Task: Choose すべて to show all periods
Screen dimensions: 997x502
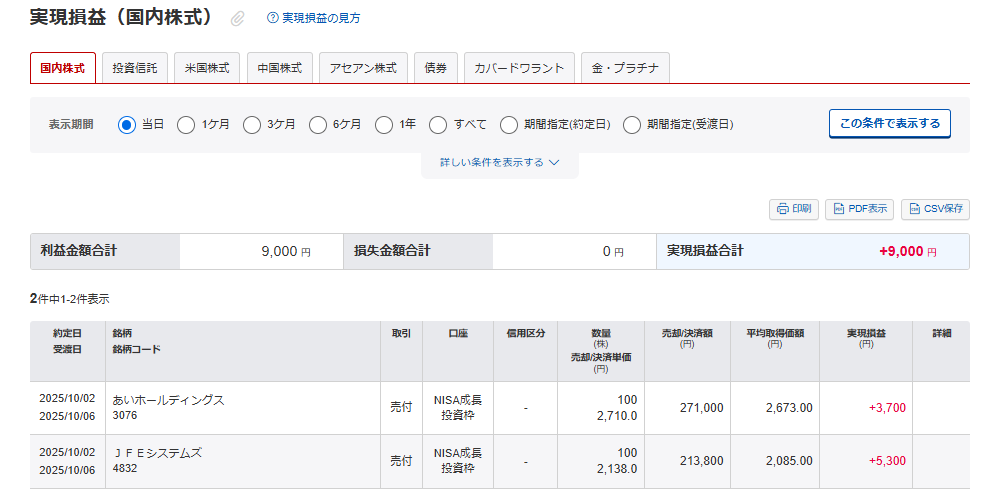Action: 438,125
